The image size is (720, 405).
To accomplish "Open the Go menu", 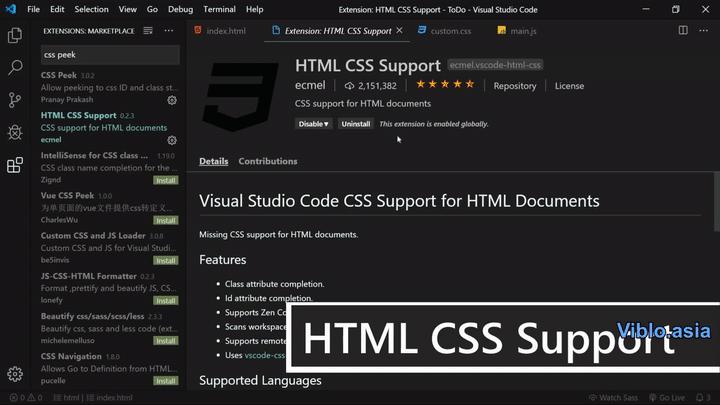I will click(152, 9).
